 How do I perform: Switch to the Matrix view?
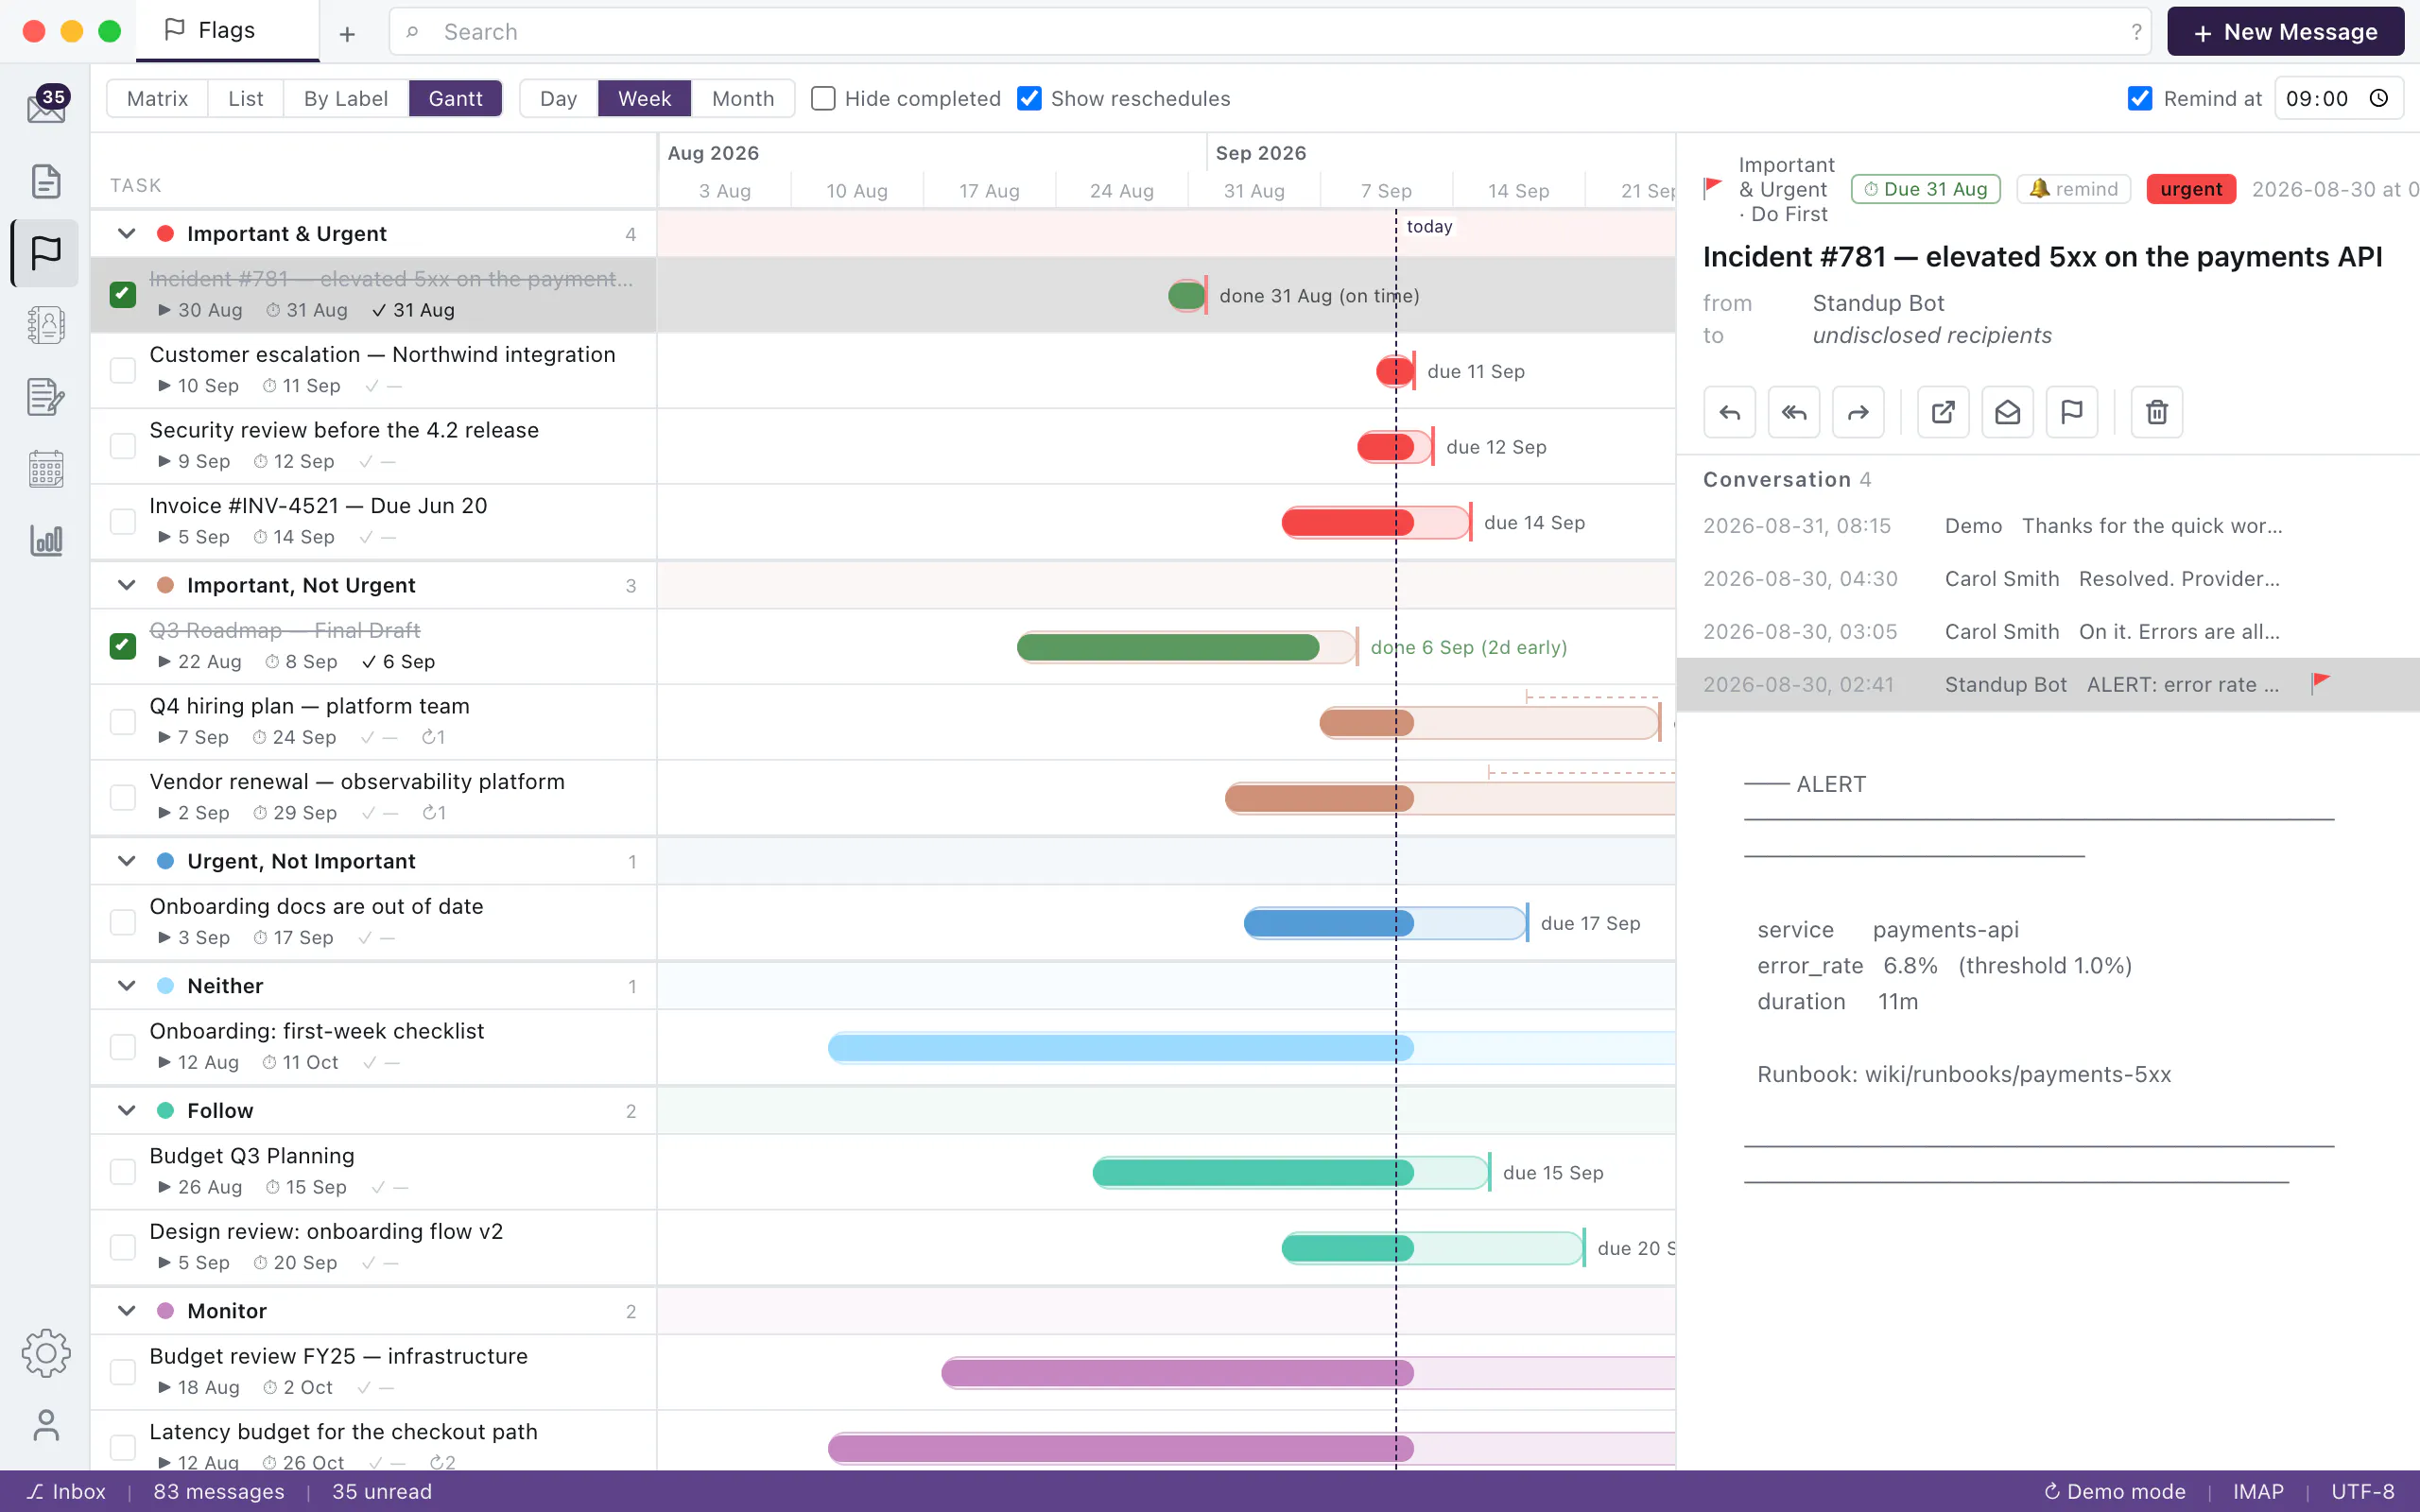coord(157,98)
